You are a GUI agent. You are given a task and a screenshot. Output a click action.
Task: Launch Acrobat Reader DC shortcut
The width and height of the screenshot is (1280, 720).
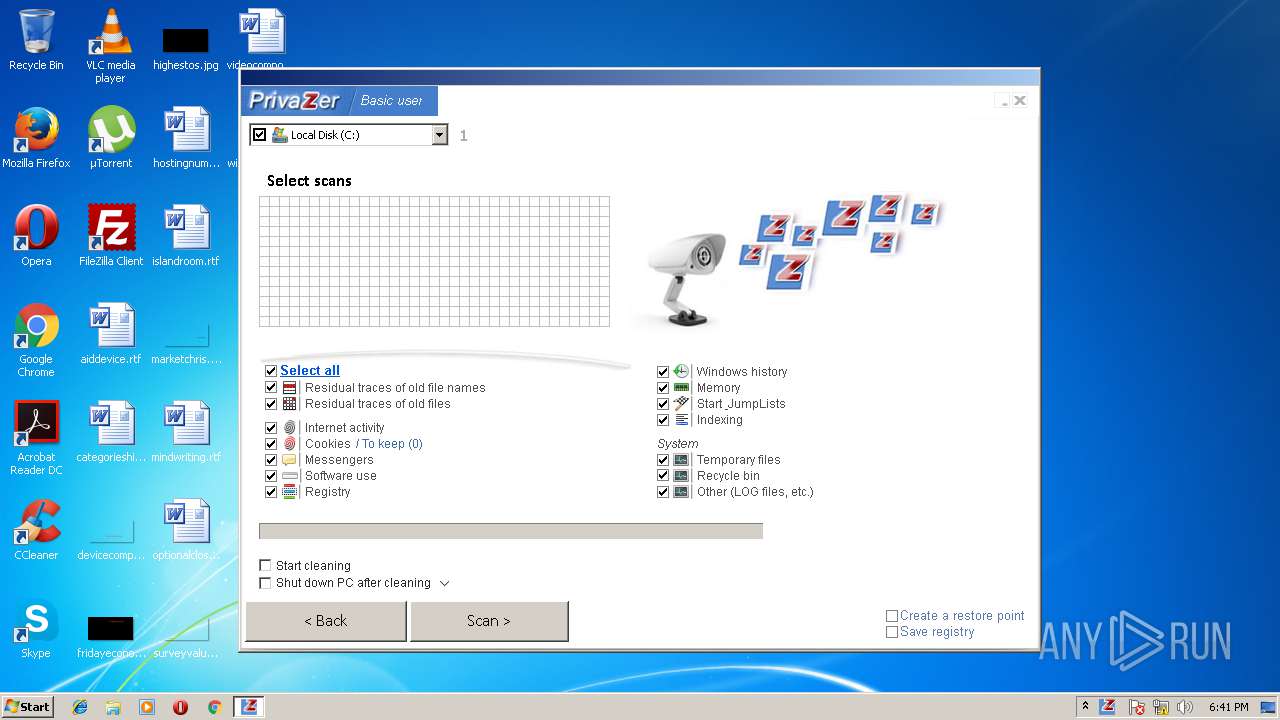(36, 438)
